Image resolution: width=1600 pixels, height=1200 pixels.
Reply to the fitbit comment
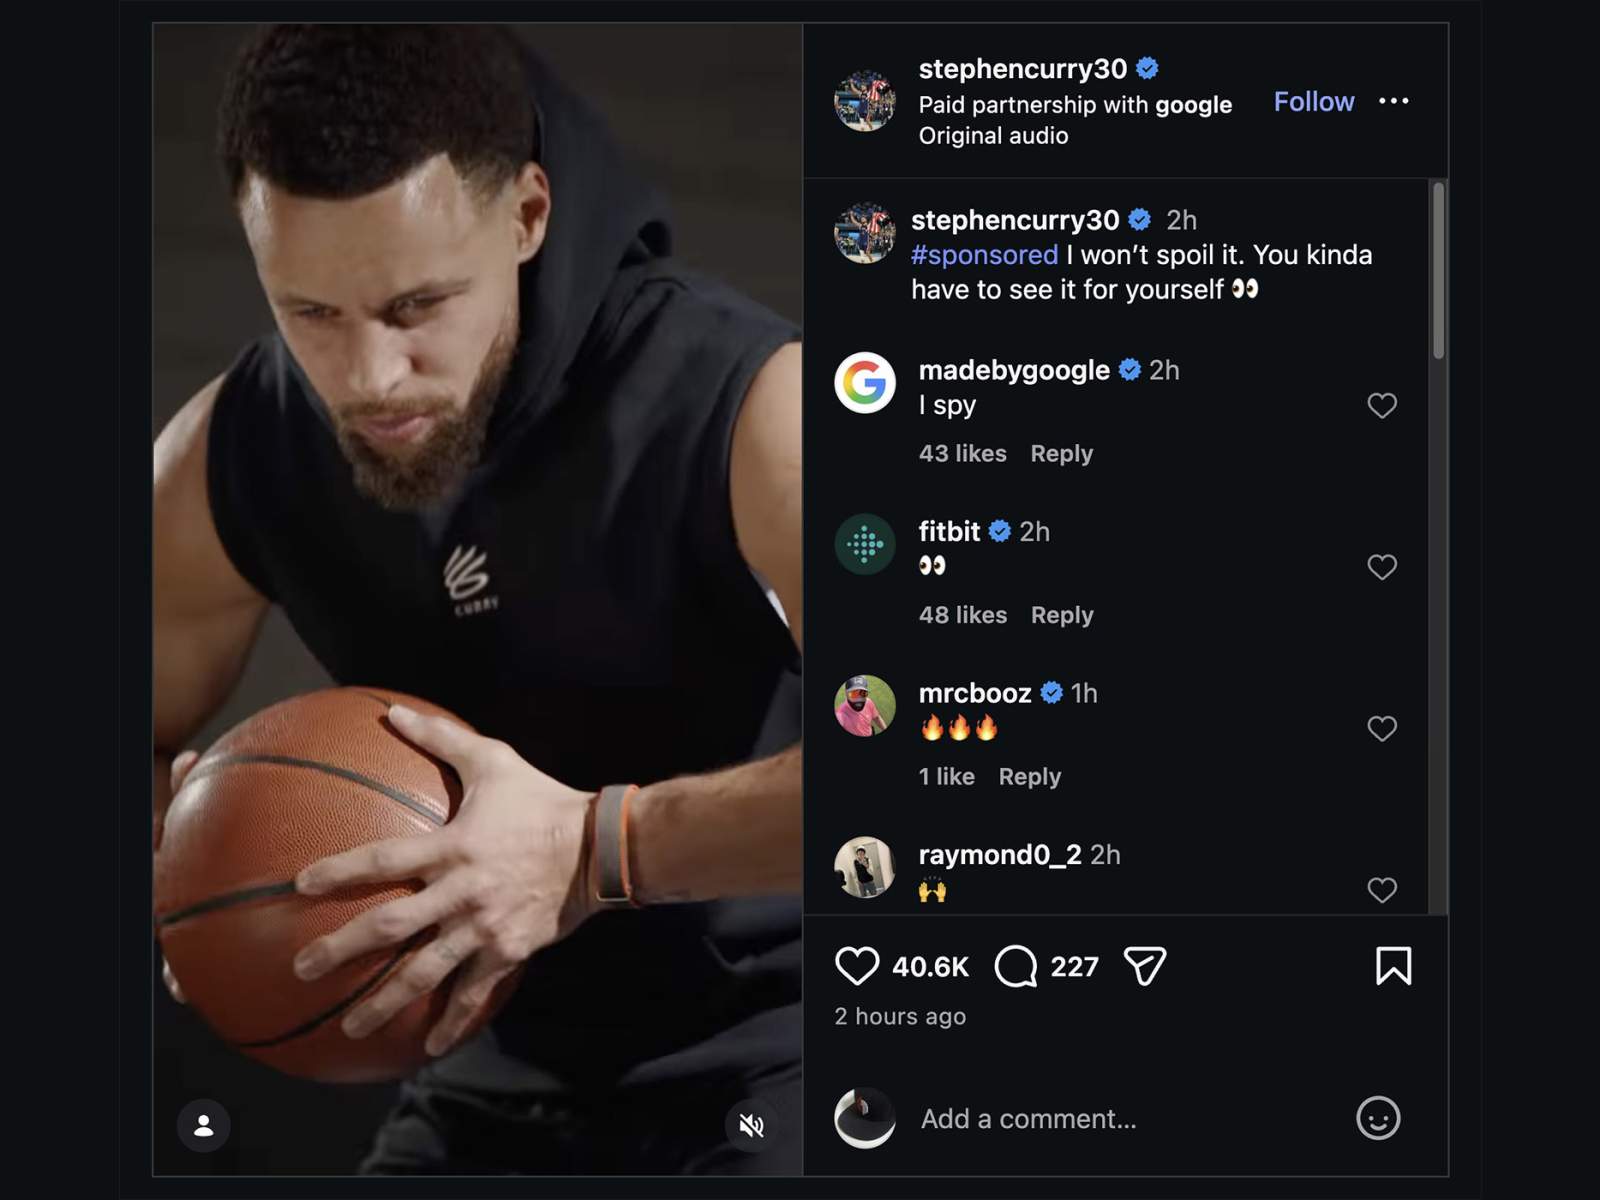(x=1061, y=615)
